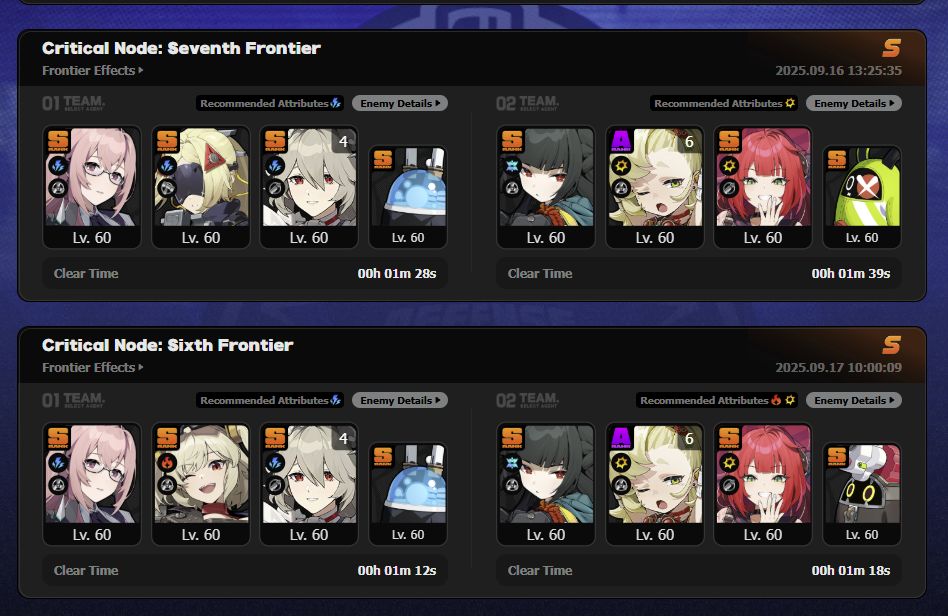
Task: Open Enemy Details for Seventh Frontier Team 01
Action: (400, 103)
